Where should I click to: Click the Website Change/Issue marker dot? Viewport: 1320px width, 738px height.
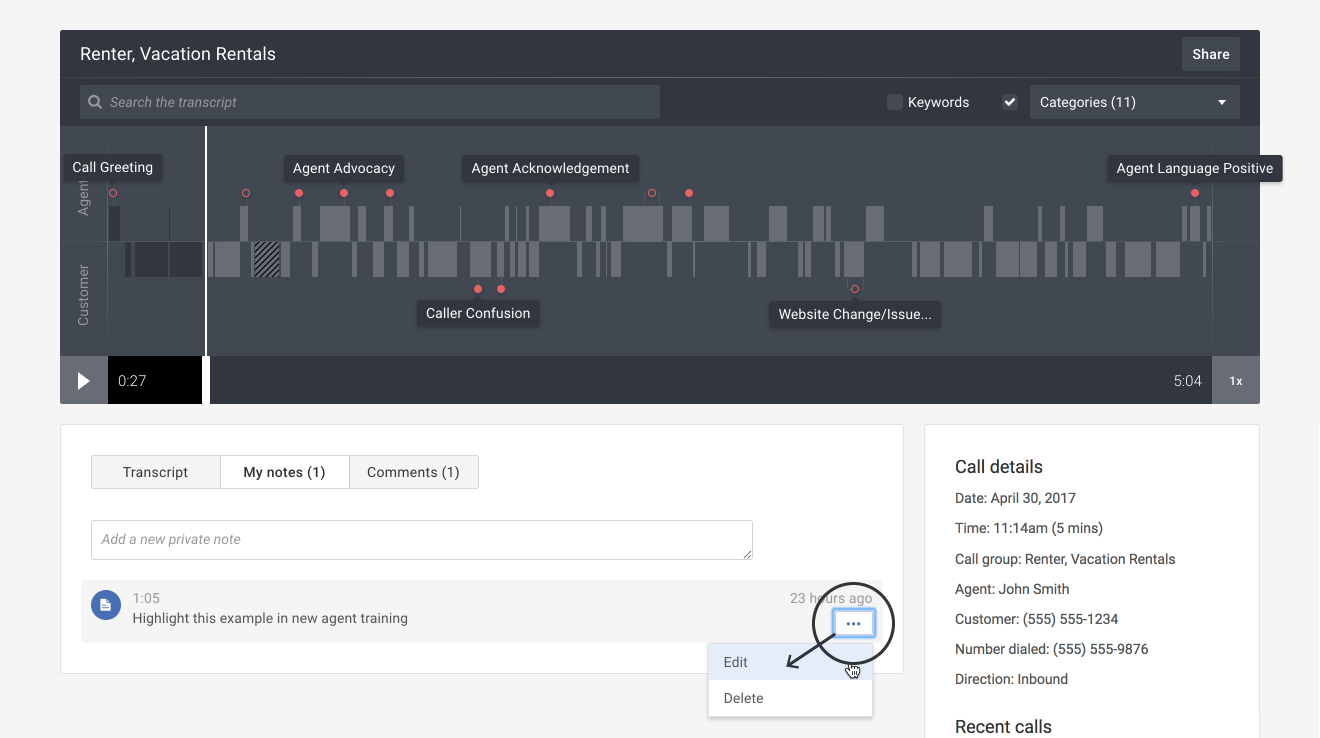pos(855,289)
